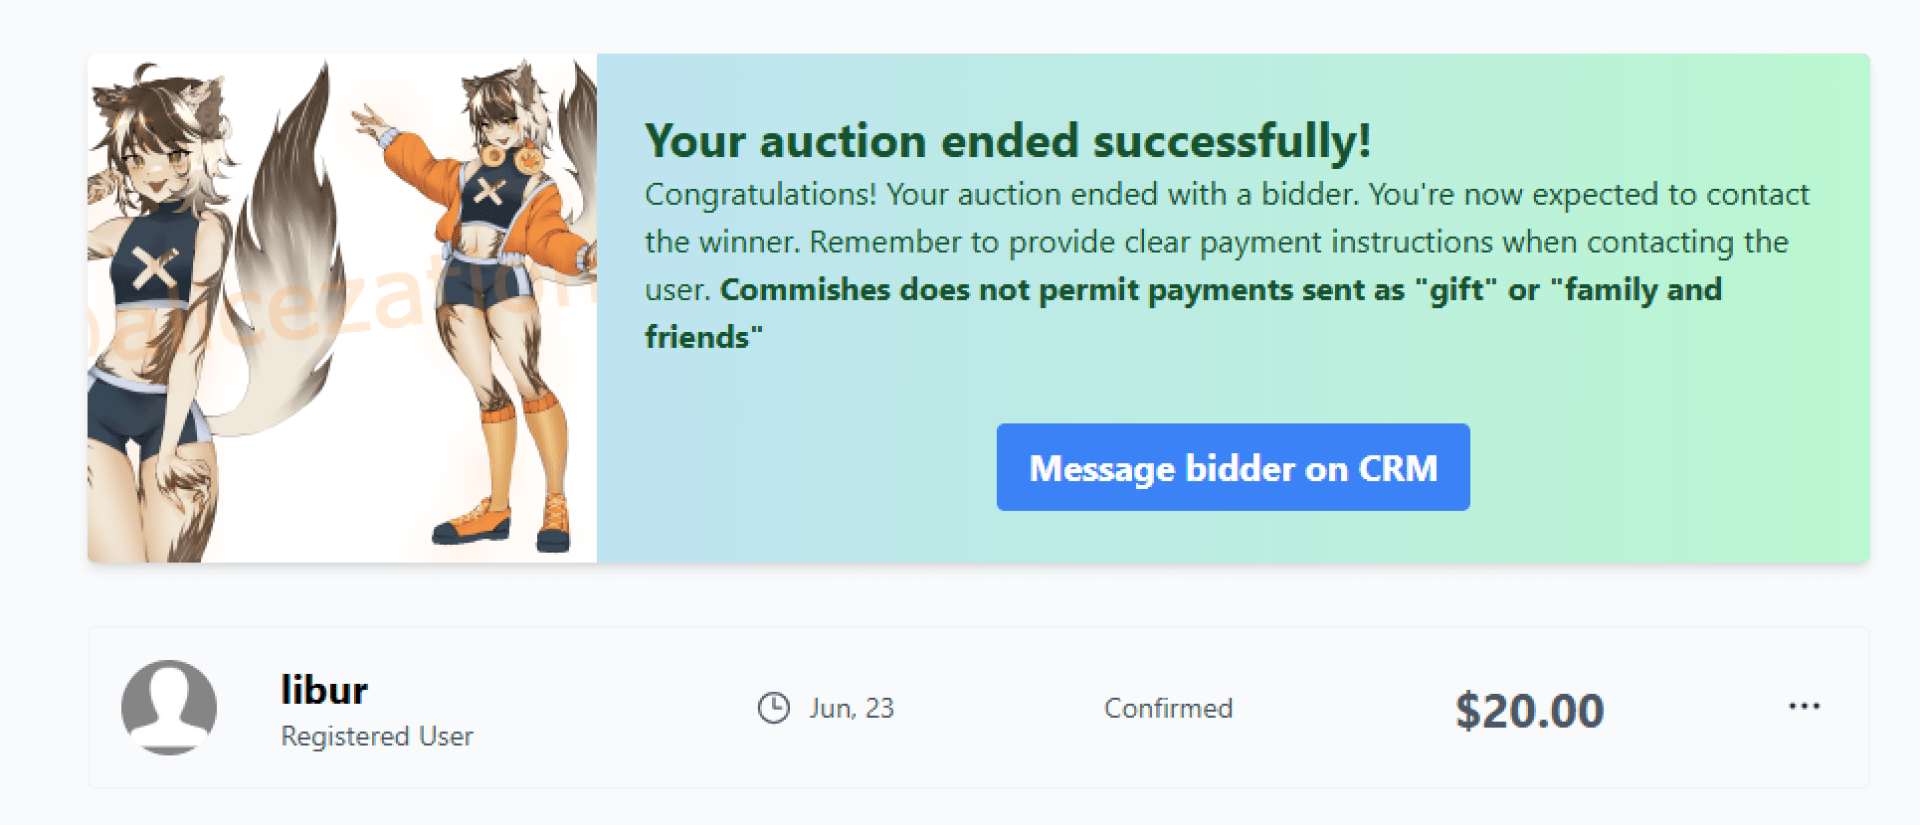Click the "Your auction ended successfully!" heading
This screenshot has width=1920, height=825.
coord(1007,141)
